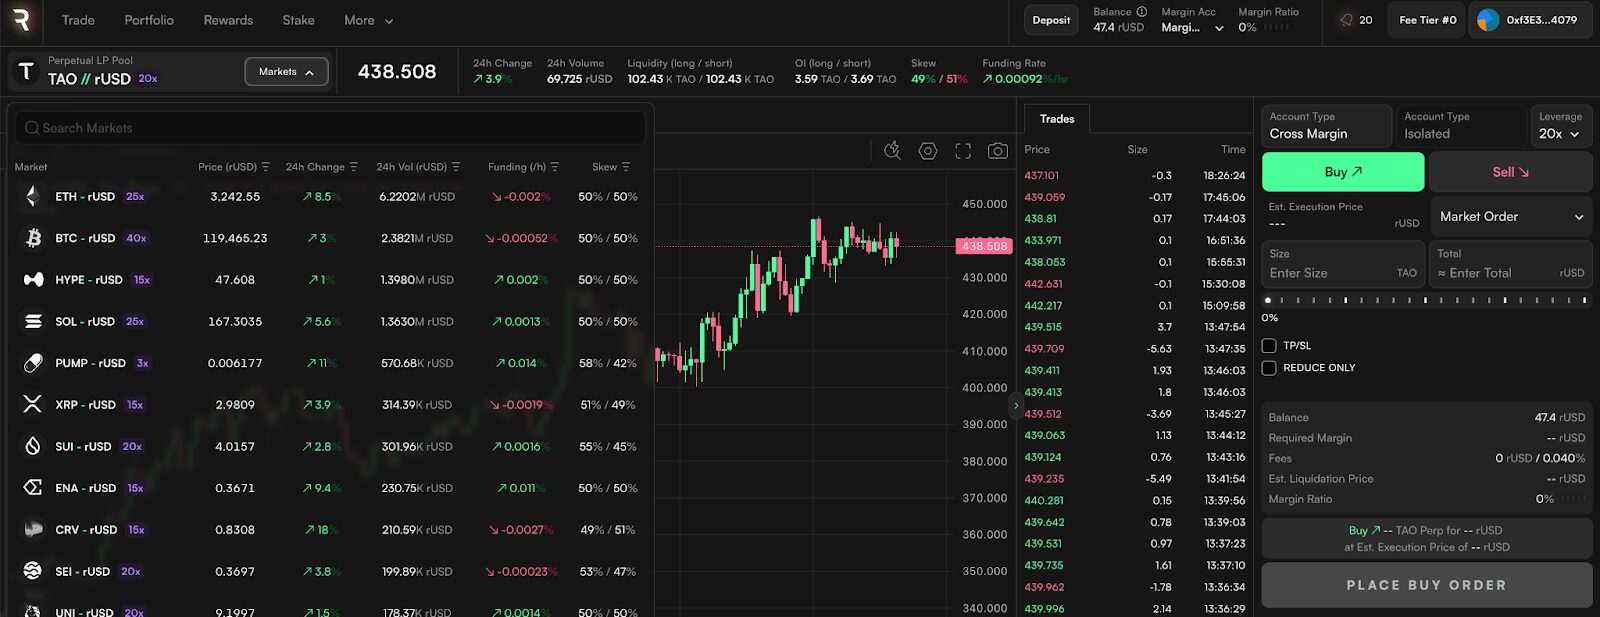Open the notifications bell icon
Screen dimensions: 1600x617
pyautogui.click(x=1346, y=20)
